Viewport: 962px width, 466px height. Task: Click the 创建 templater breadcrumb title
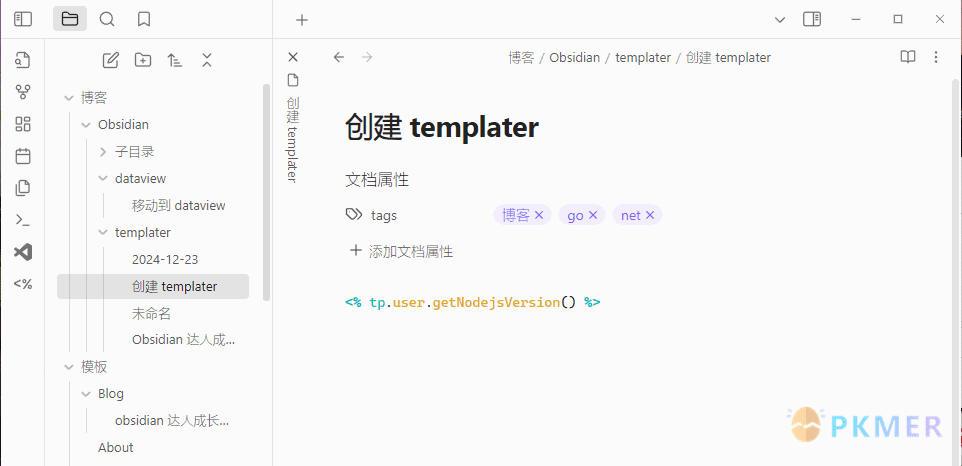[x=728, y=58]
